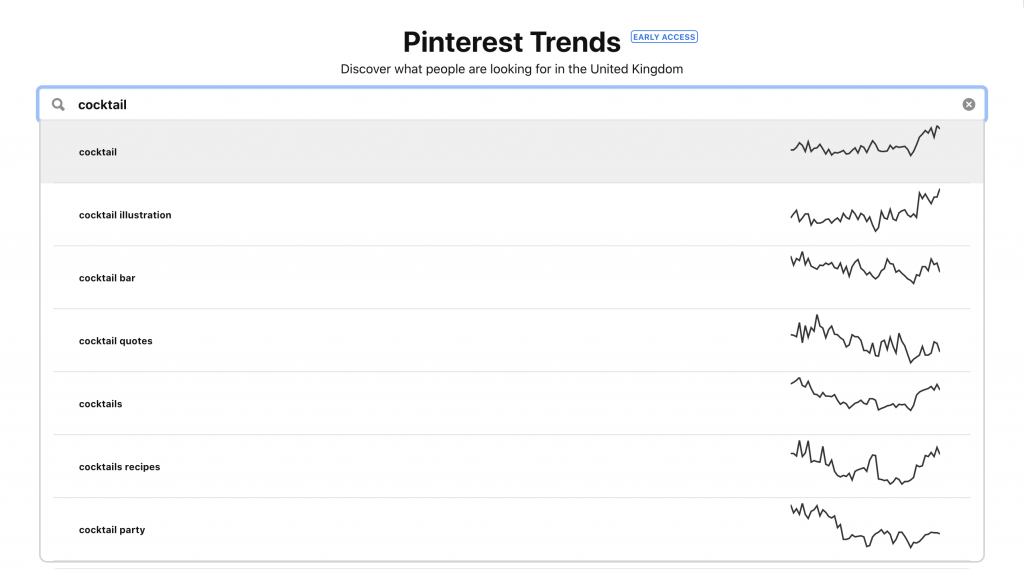Select the "cocktails recipes" suggestion

(x=511, y=466)
